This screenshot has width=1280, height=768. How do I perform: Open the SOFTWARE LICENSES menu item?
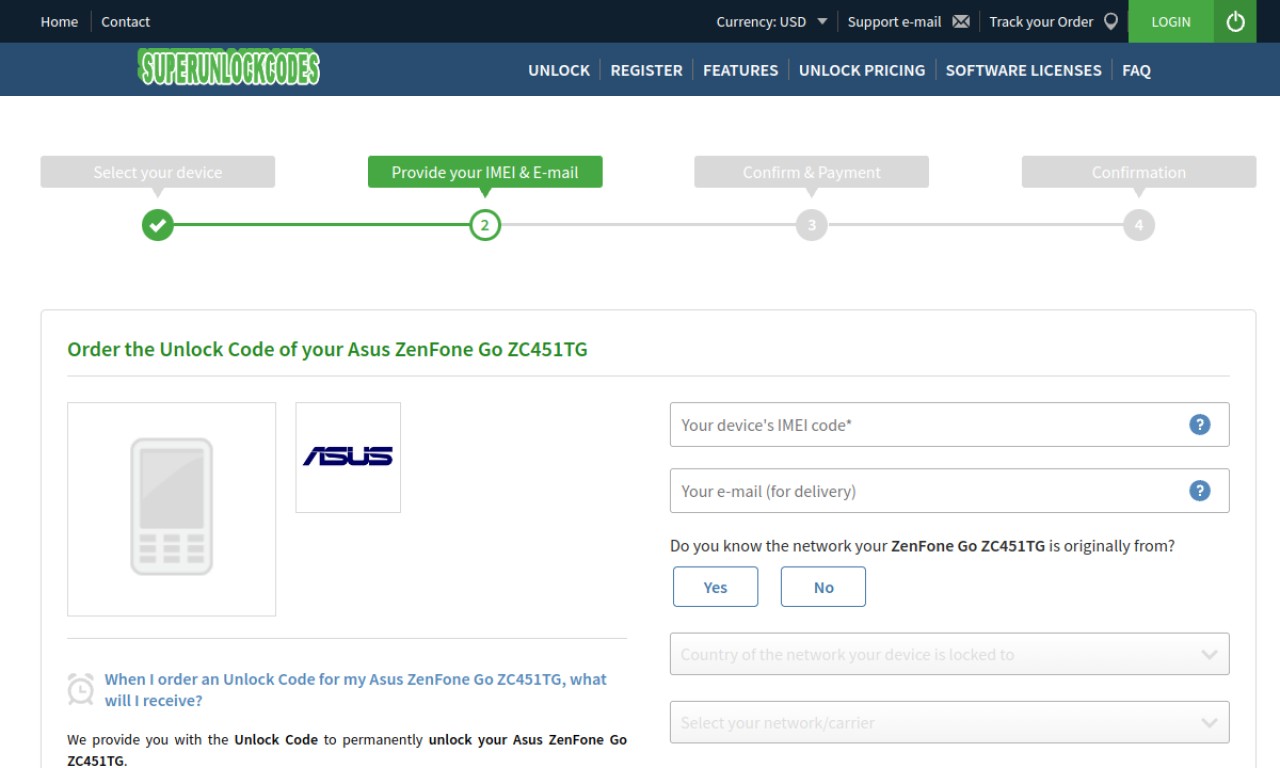1023,70
